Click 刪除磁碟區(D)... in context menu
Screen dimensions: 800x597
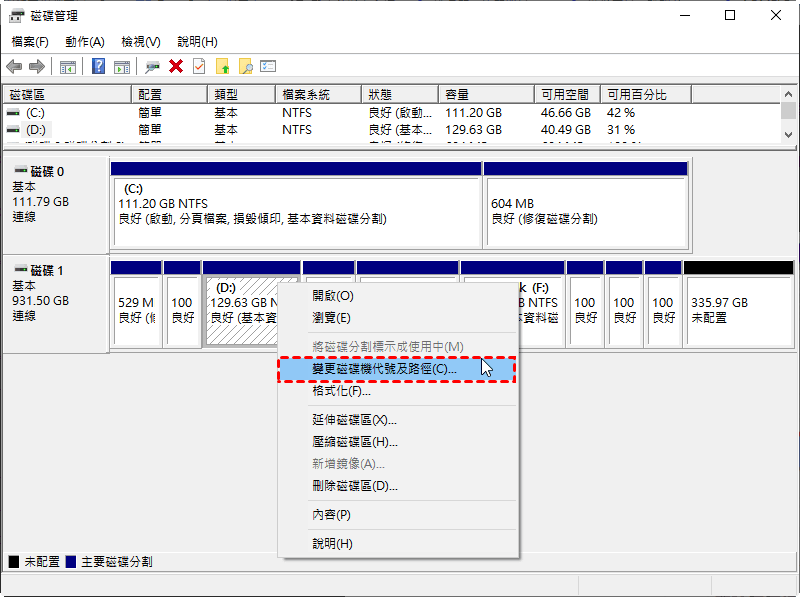tap(355, 486)
